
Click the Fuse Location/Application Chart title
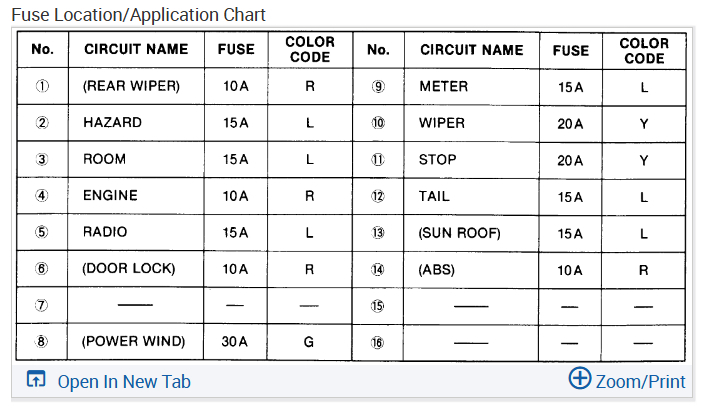138,15
